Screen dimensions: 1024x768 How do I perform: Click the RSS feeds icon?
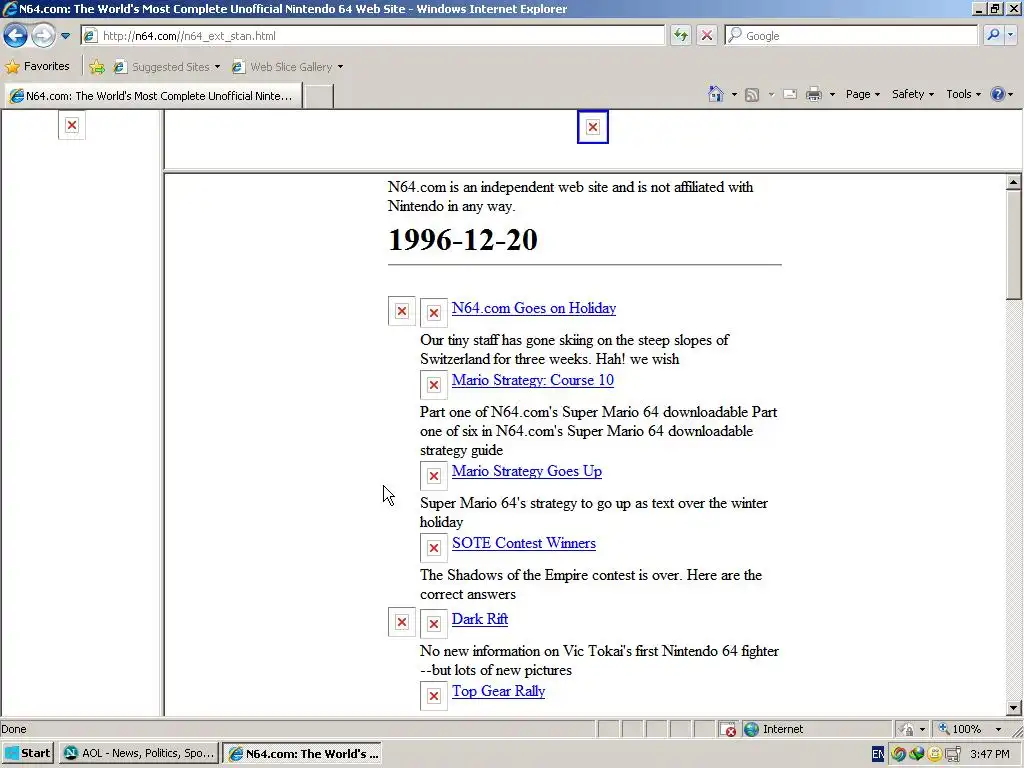[752, 95]
